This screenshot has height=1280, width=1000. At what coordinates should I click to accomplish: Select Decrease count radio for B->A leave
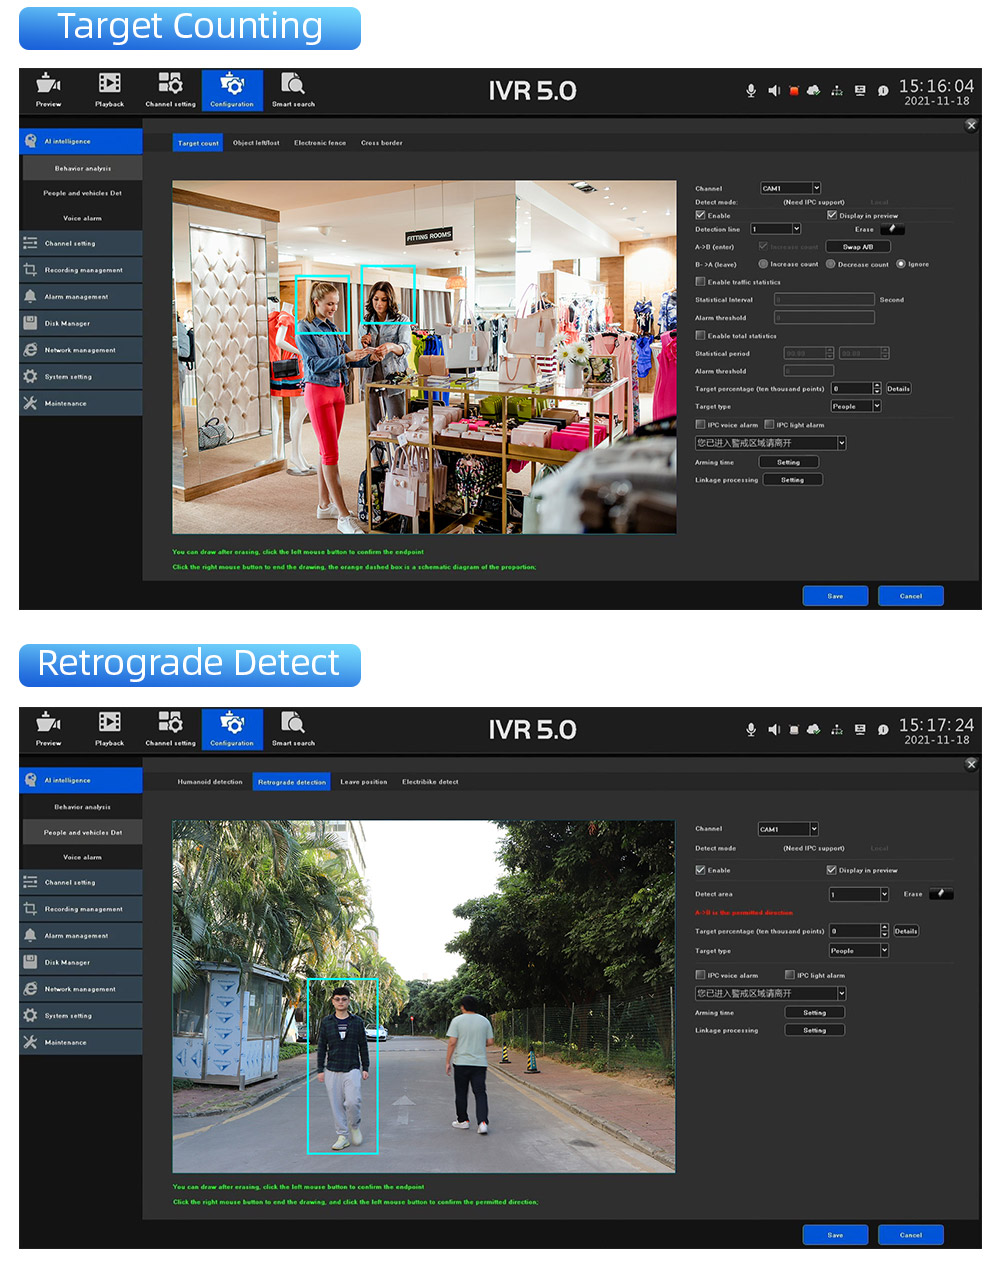pos(830,264)
